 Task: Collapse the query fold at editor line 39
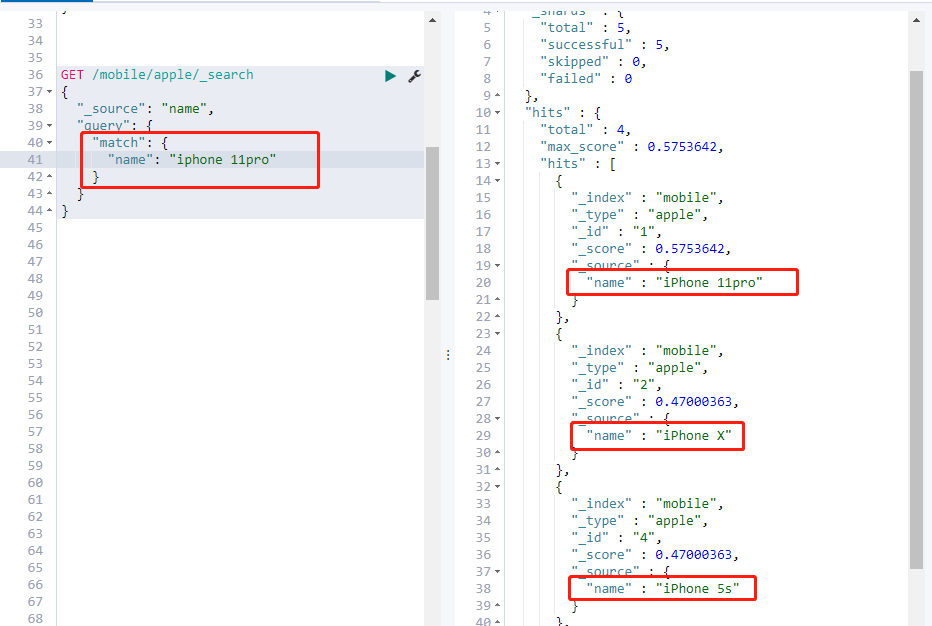point(49,125)
